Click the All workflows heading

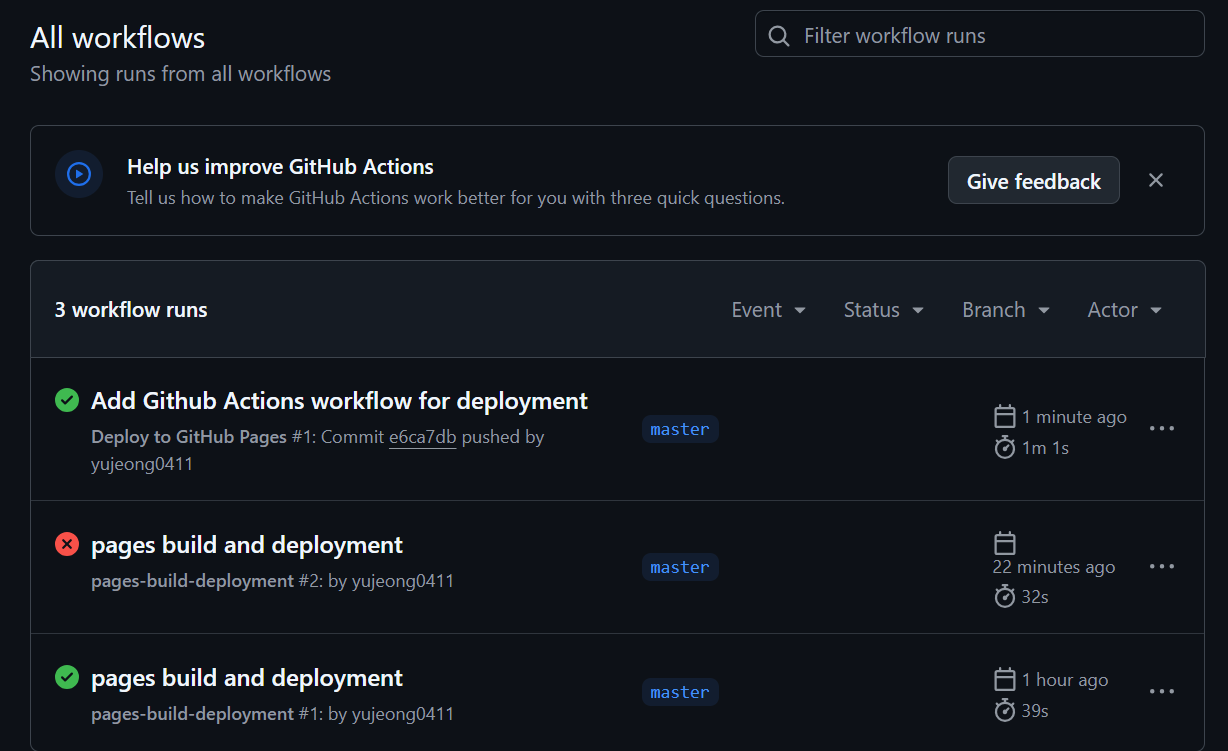tap(118, 38)
